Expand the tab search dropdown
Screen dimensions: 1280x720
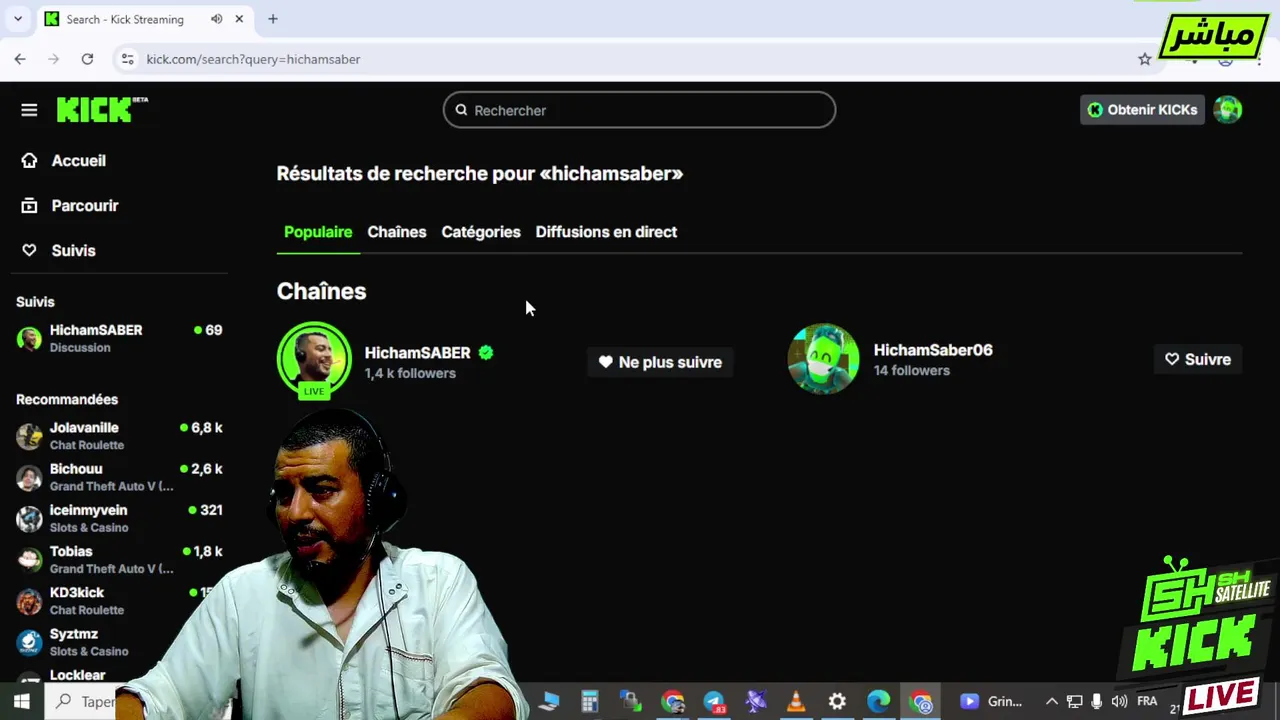17,19
